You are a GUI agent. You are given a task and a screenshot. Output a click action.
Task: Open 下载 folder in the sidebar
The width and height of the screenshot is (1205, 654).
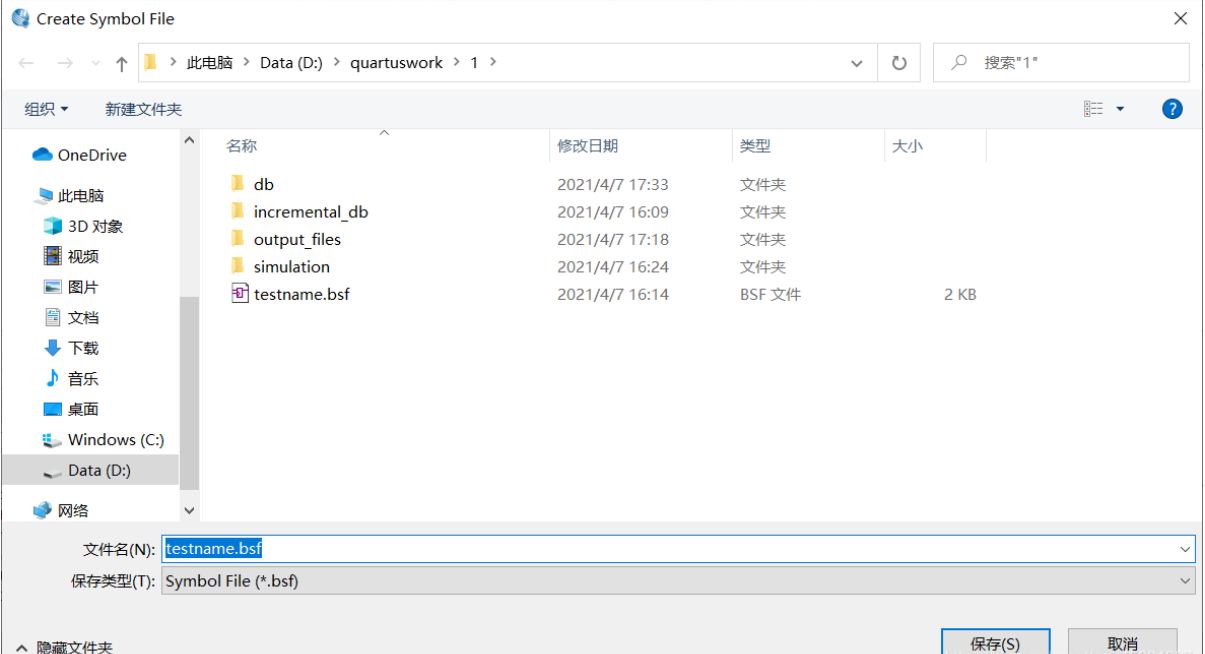pos(72,348)
